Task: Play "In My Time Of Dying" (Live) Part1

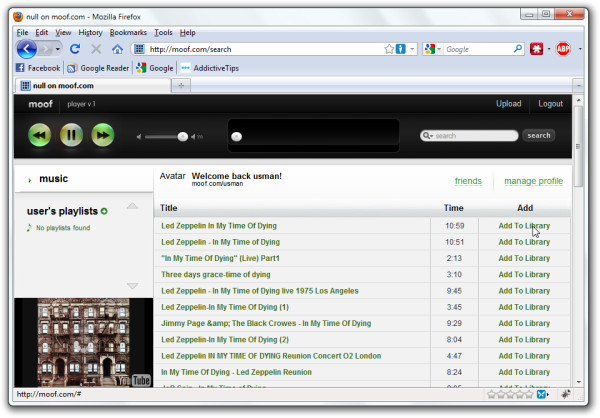Action: (220, 258)
